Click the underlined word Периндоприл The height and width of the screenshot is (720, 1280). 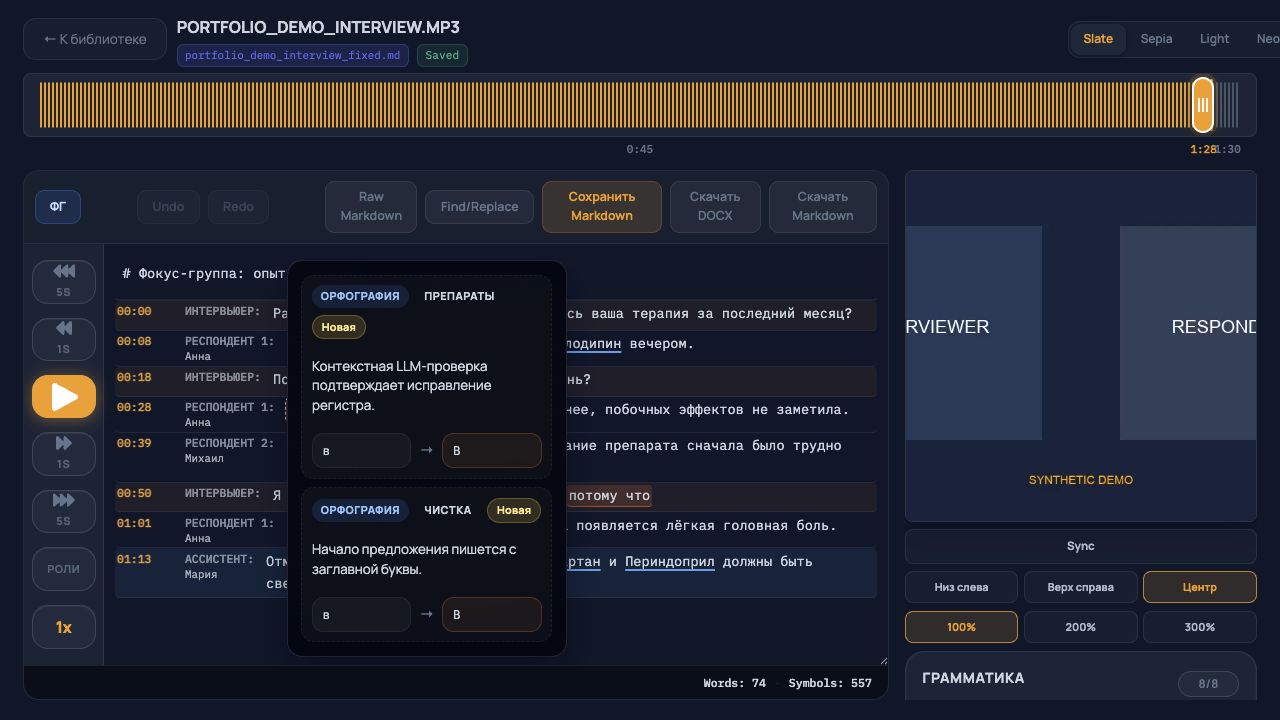tap(670, 562)
